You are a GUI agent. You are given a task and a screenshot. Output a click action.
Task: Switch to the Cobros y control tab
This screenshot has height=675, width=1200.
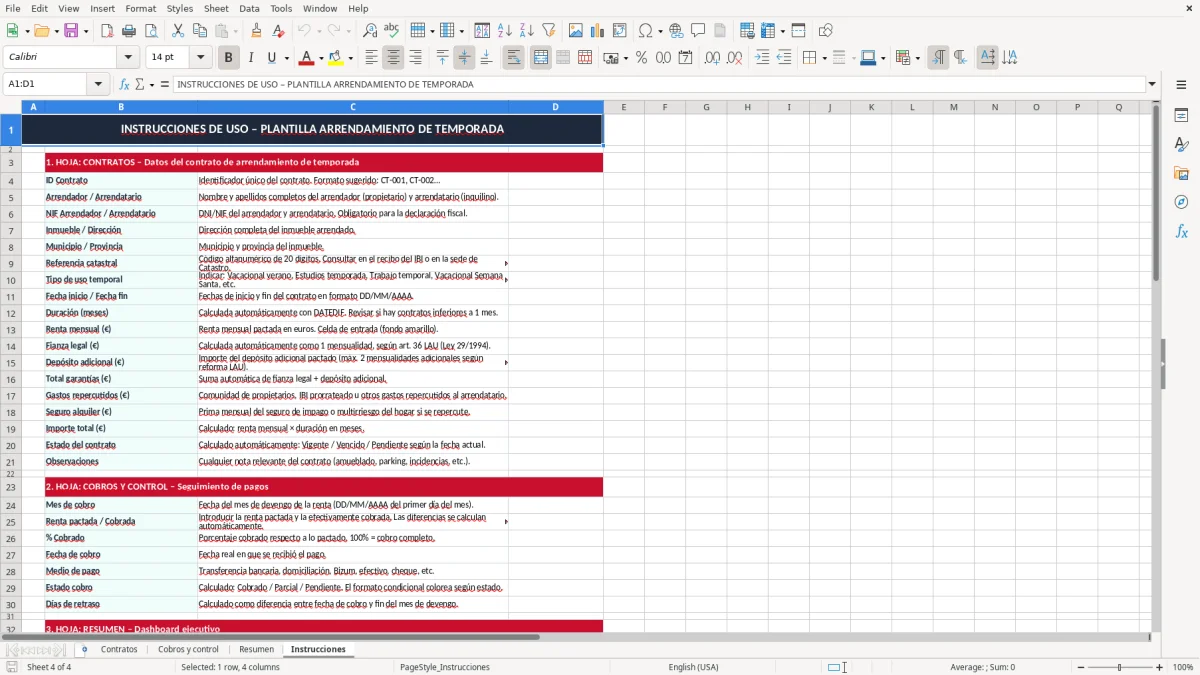click(x=188, y=649)
